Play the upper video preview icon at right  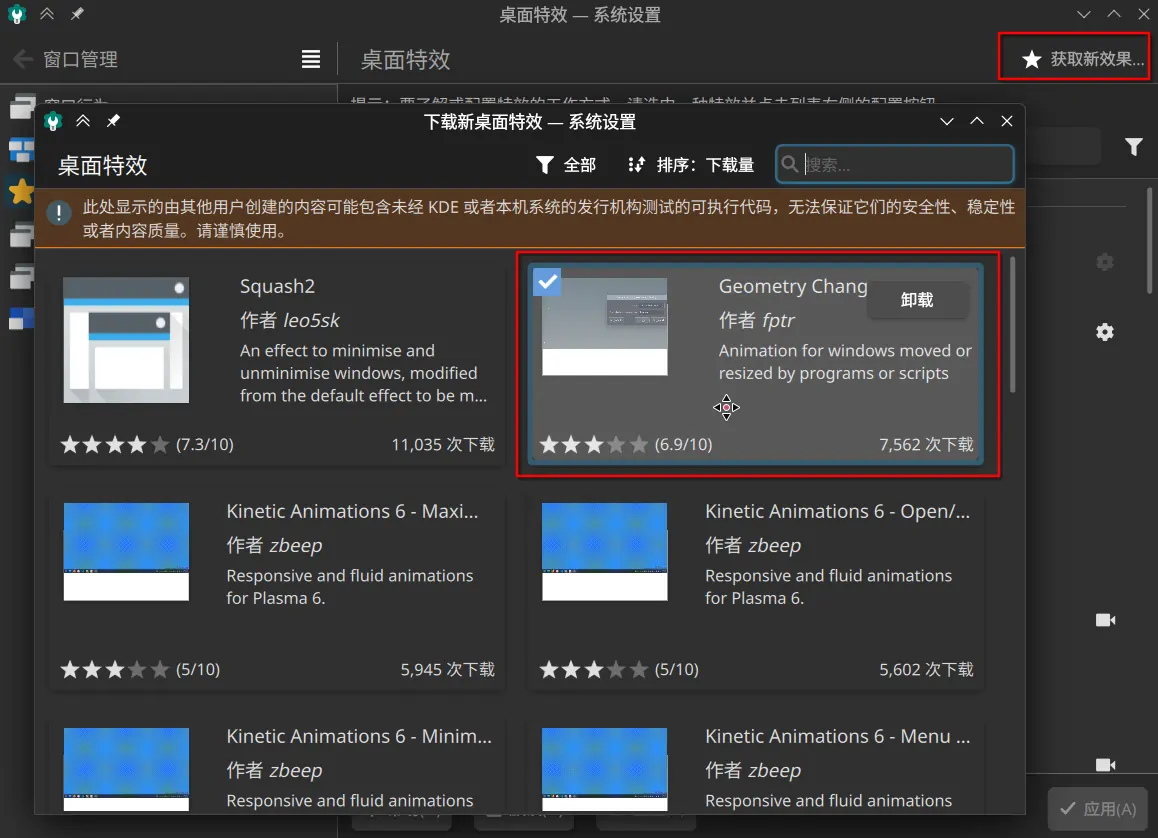coord(1105,620)
